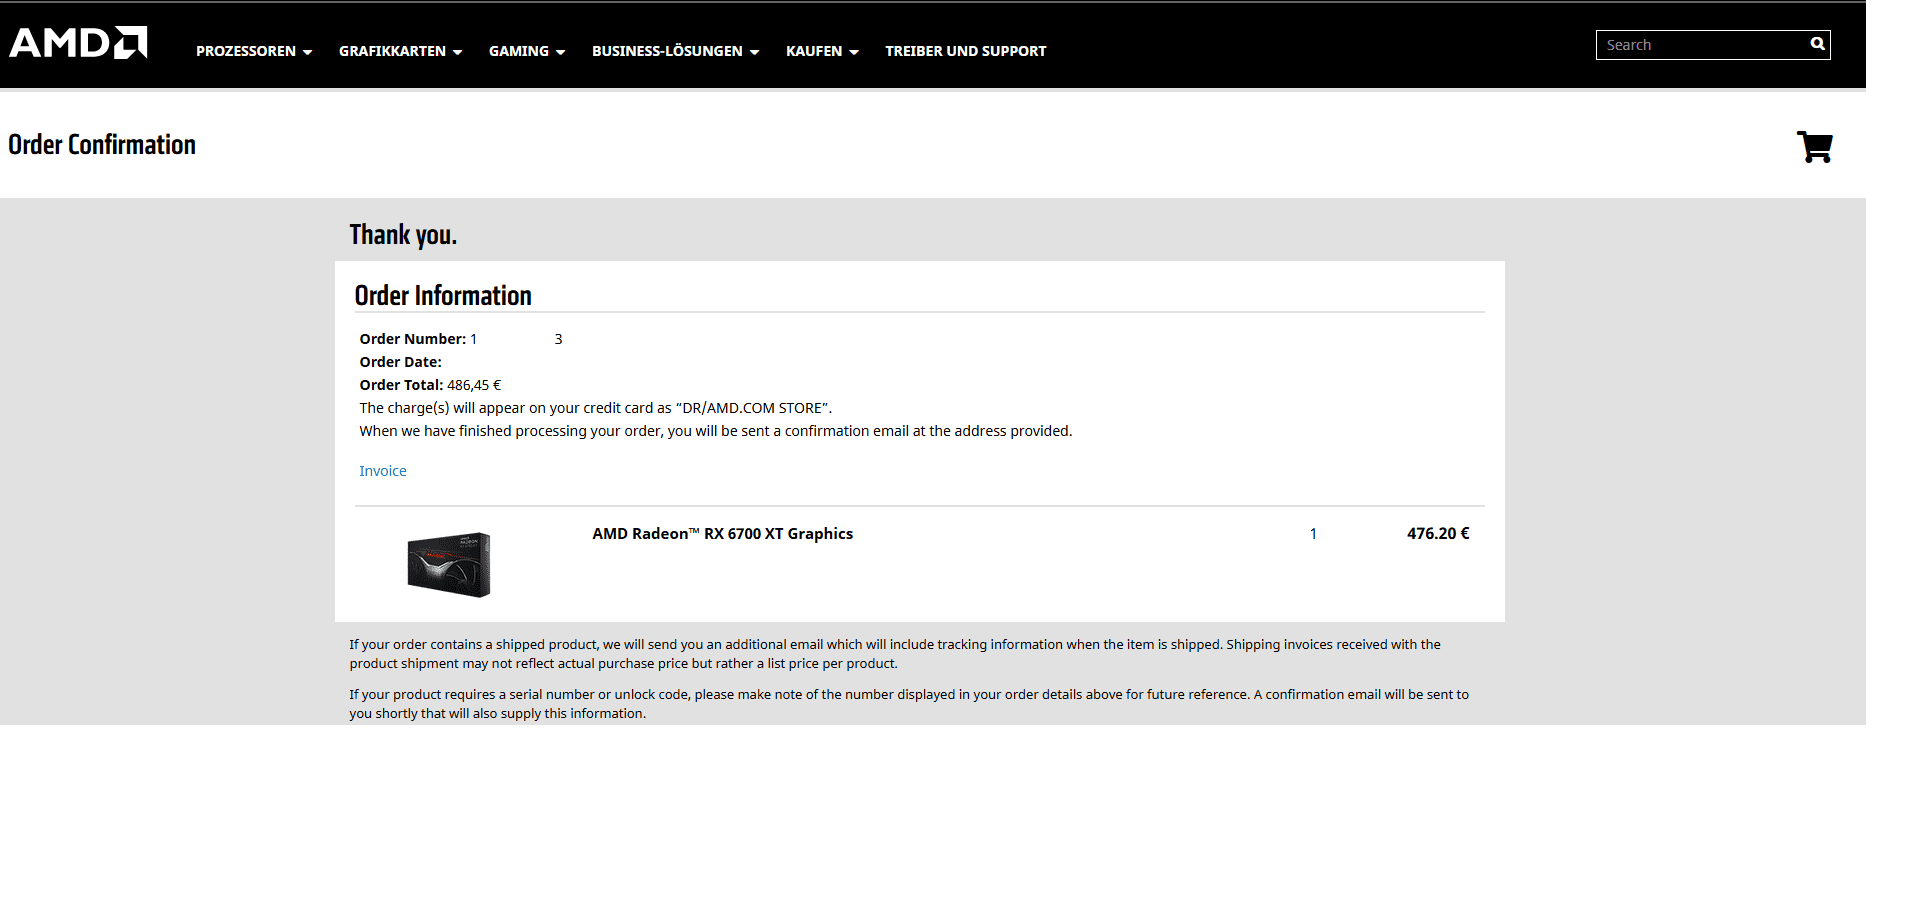Viewport: 1914px width, 915px height.
Task: Expand the Grafikkarten dropdown arrow
Action: coord(457,52)
